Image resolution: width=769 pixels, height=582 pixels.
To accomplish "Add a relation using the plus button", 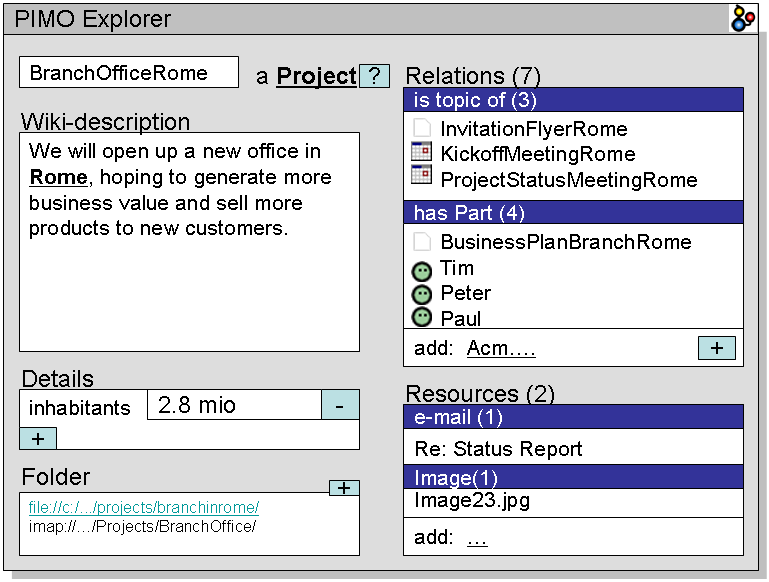I will click(x=716, y=347).
